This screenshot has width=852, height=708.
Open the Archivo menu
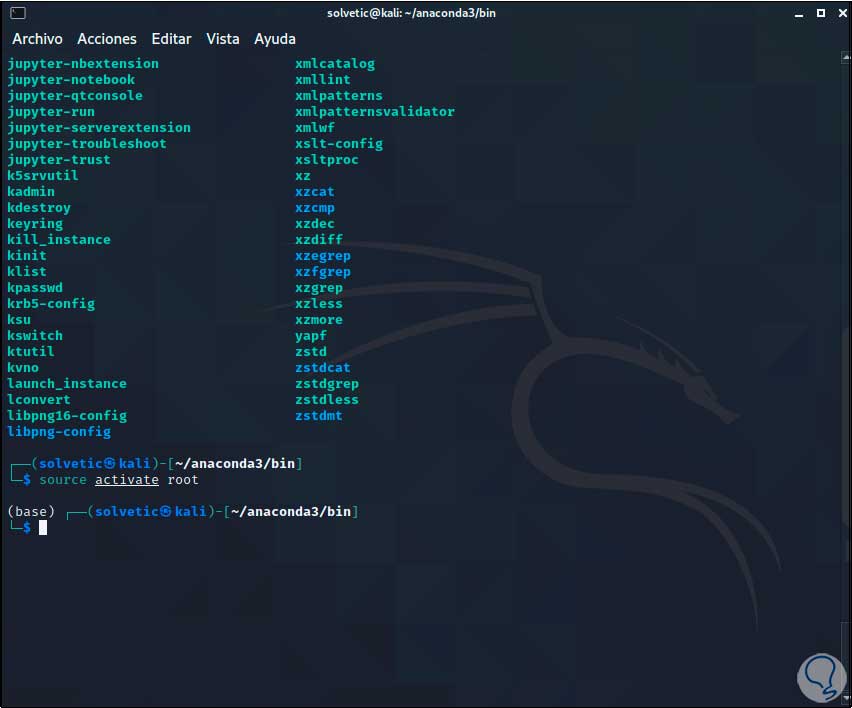pyautogui.click(x=37, y=39)
